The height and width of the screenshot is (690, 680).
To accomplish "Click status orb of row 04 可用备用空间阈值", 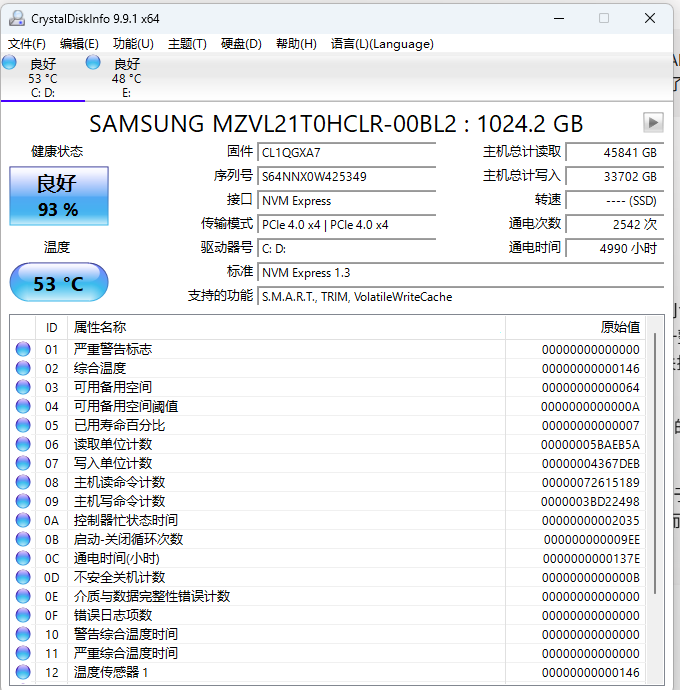I will (x=23, y=406).
